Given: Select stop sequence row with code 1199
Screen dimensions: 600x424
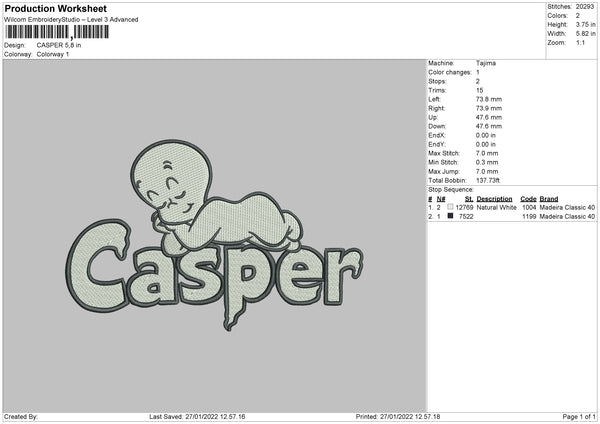Looking at the screenshot, I should 512,216.
